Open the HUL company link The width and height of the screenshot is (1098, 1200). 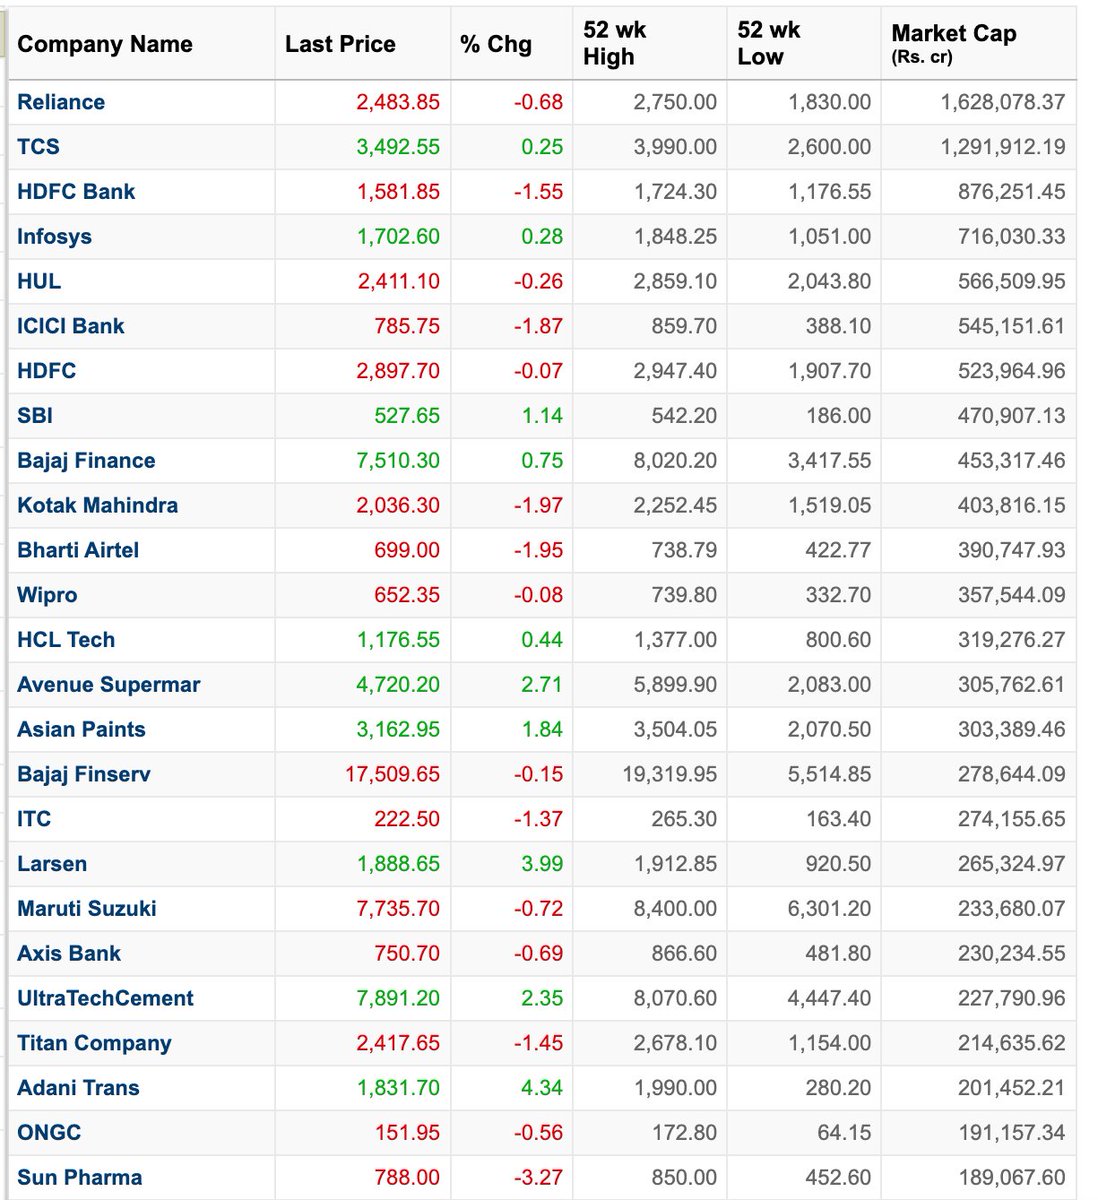pos(39,281)
